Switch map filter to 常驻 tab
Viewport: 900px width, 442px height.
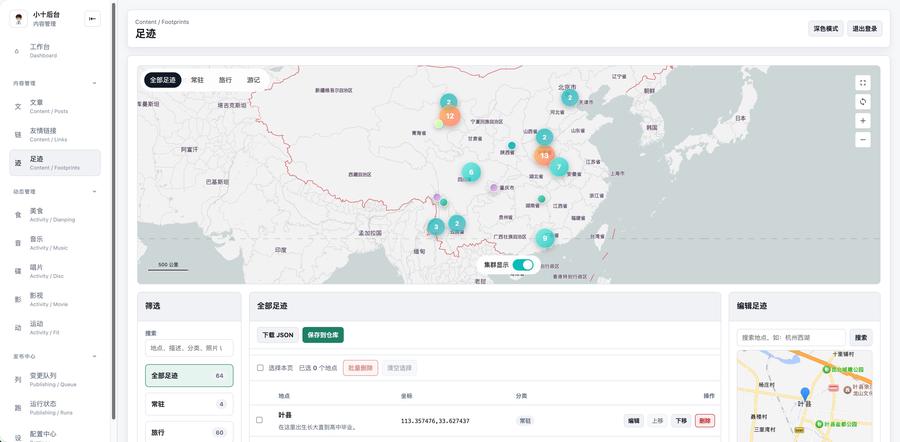197,80
